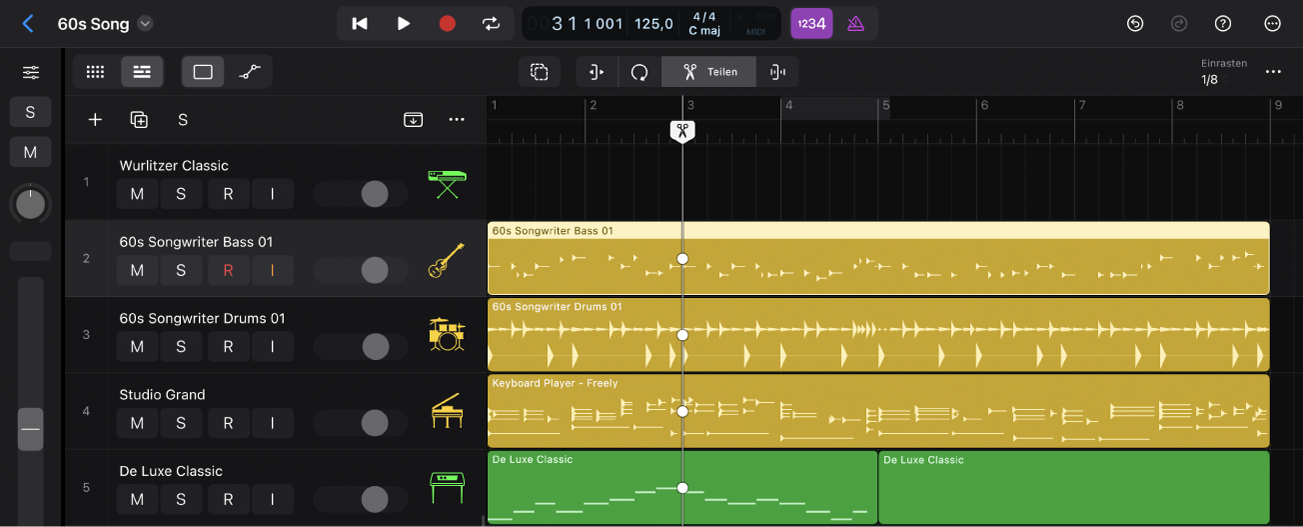Viewport: 1303px width, 527px height.
Task: Click the add track plus button
Action: click(95, 120)
